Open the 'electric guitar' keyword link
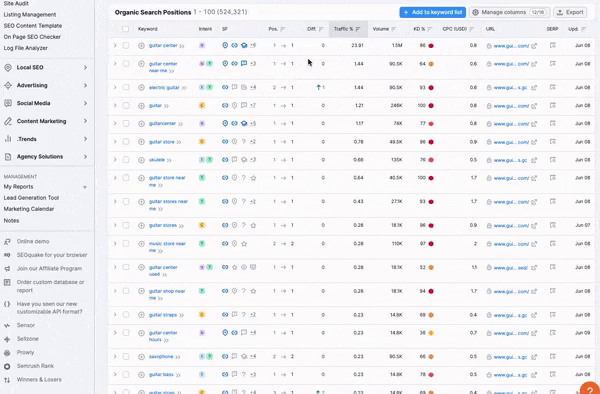Viewport: 600px width, 394px height. pos(164,88)
